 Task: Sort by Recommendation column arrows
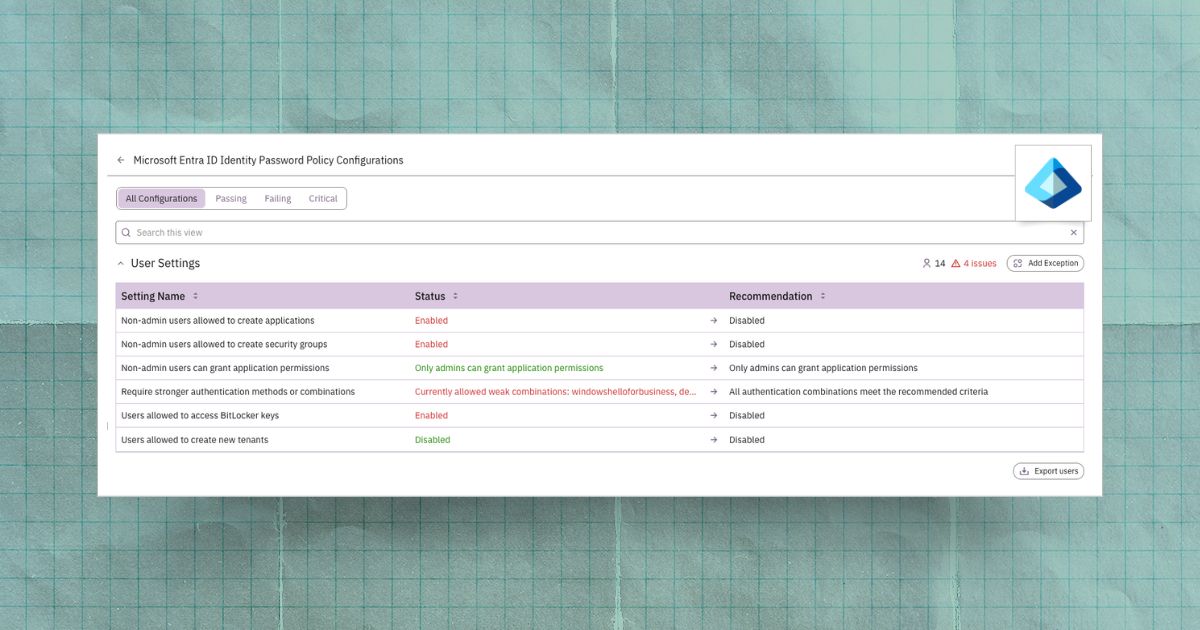823,296
